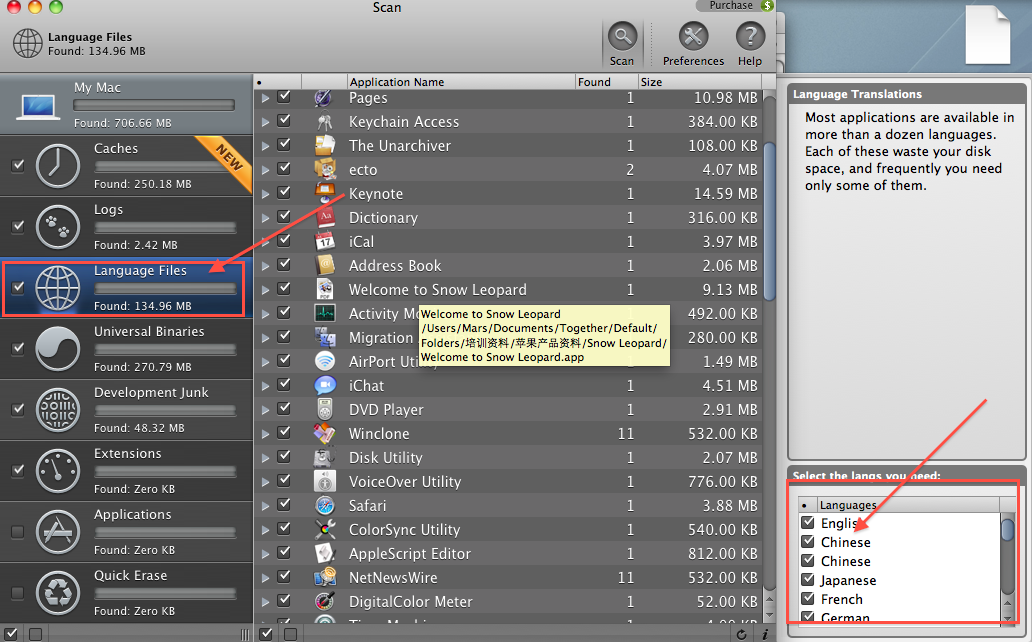Select the My Mac laptop icon

tap(38, 107)
